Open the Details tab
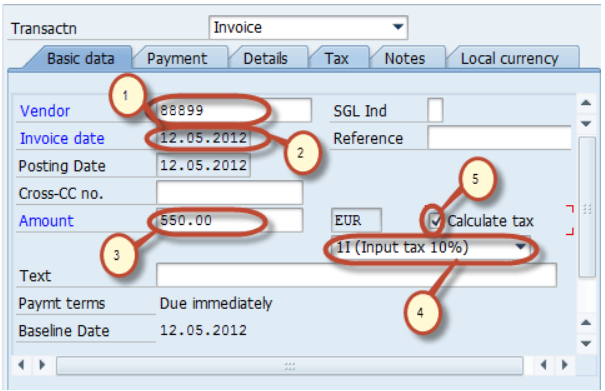605x391 pixels. click(265, 58)
